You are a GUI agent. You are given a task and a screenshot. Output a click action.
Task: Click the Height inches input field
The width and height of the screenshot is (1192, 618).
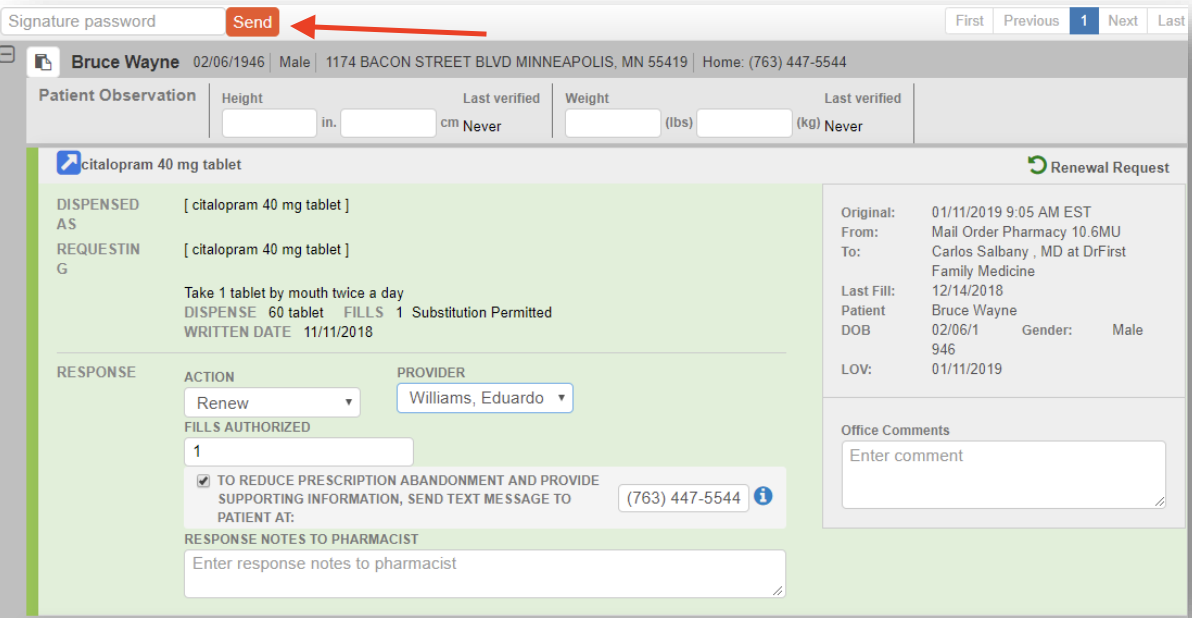point(269,123)
